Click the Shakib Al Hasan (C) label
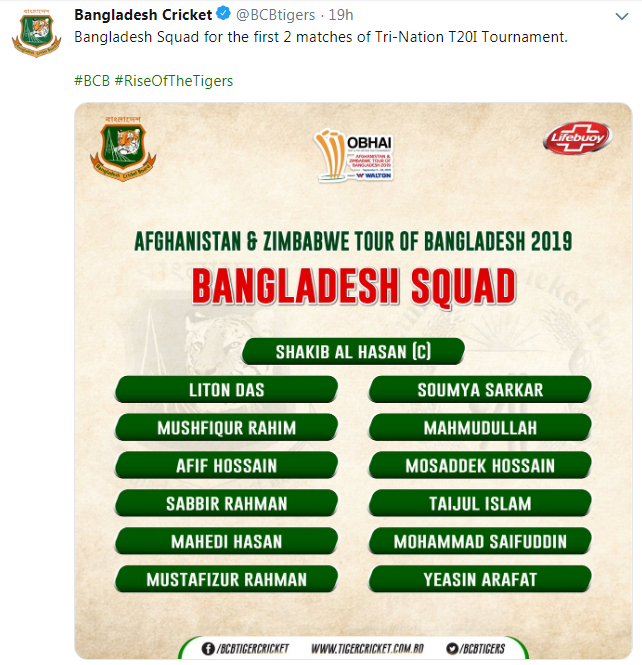Viewport: 642px width, 665px height. click(x=353, y=352)
